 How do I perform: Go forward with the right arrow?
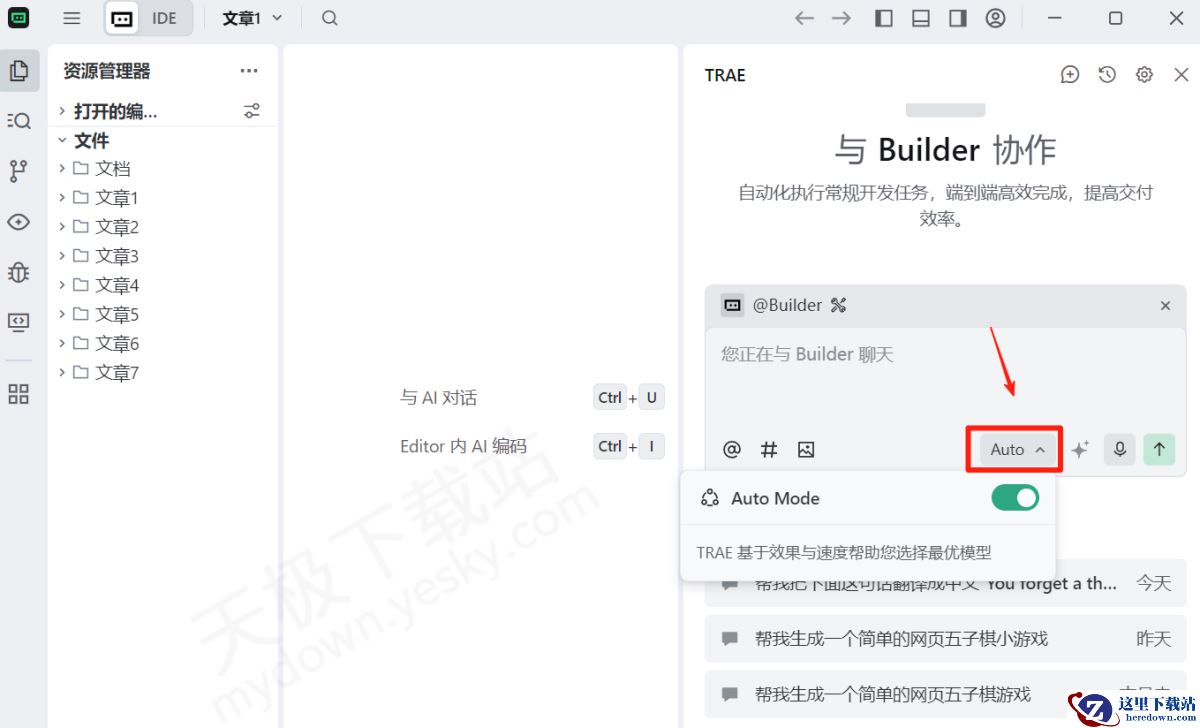pyautogui.click(x=842, y=18)
